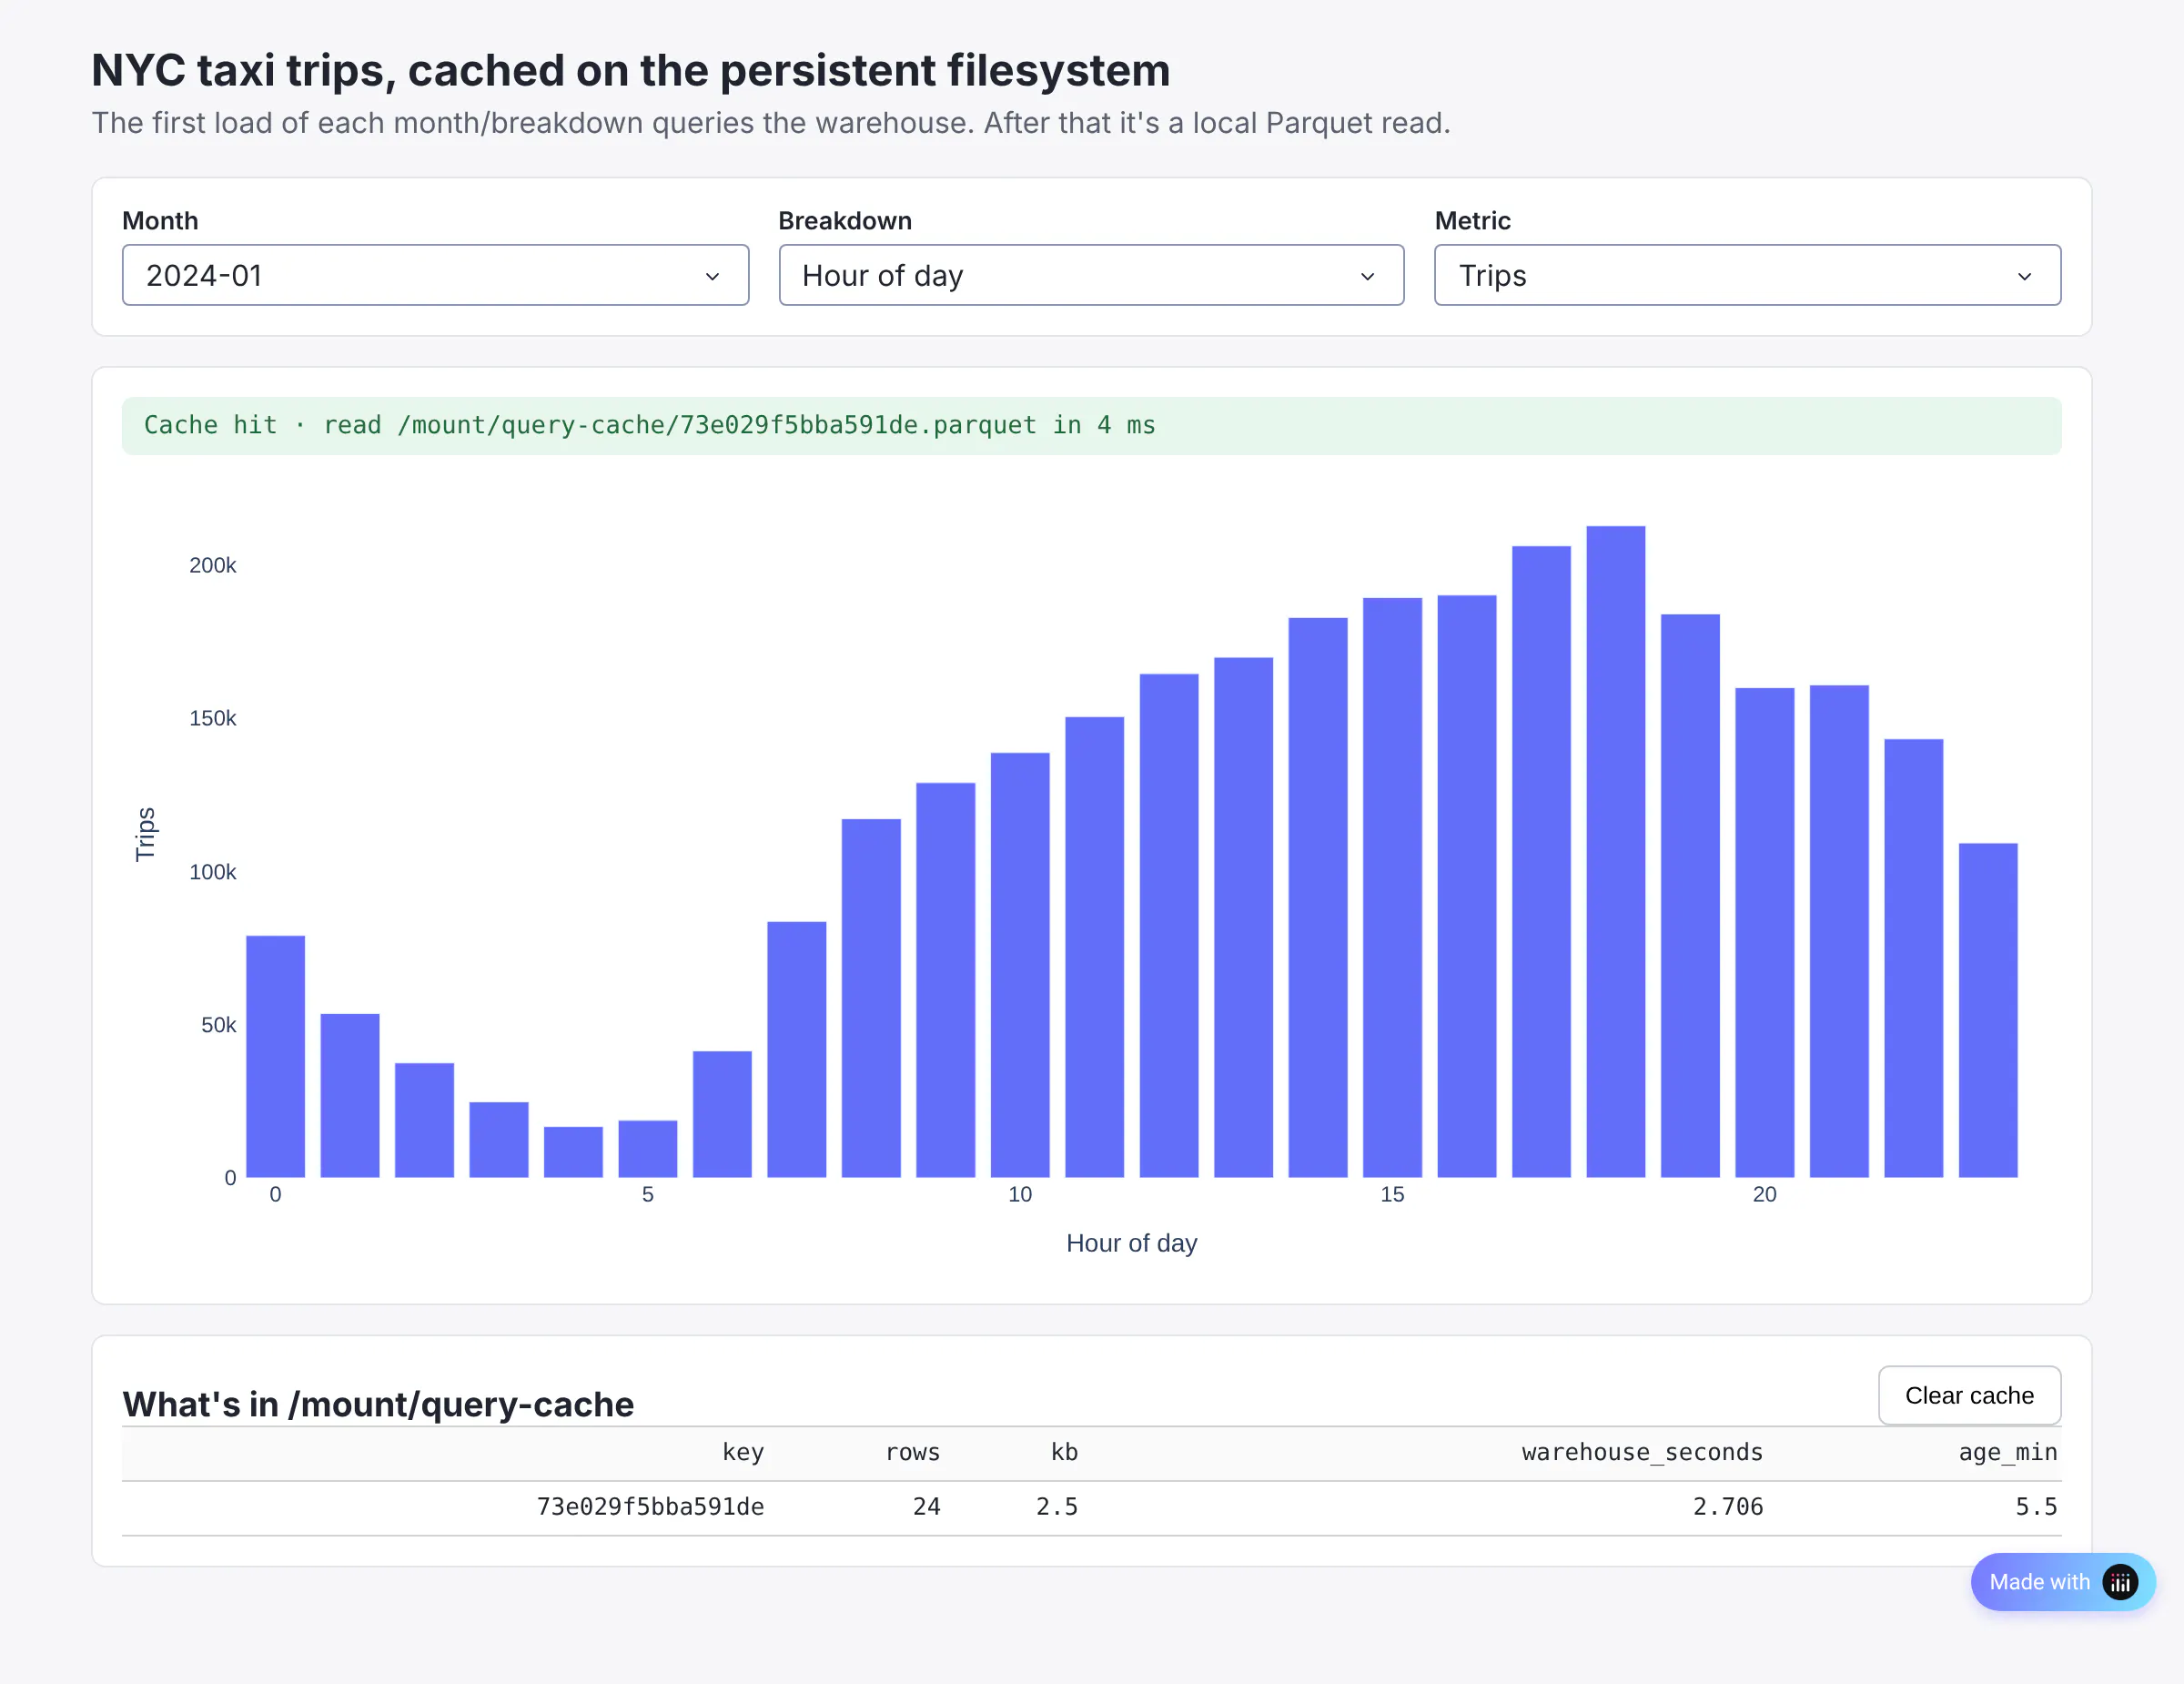The height and width of the screenshot is (1684, 2184).
Task: Click the What's in /mount/query-cache heading
Action: 378,1404
